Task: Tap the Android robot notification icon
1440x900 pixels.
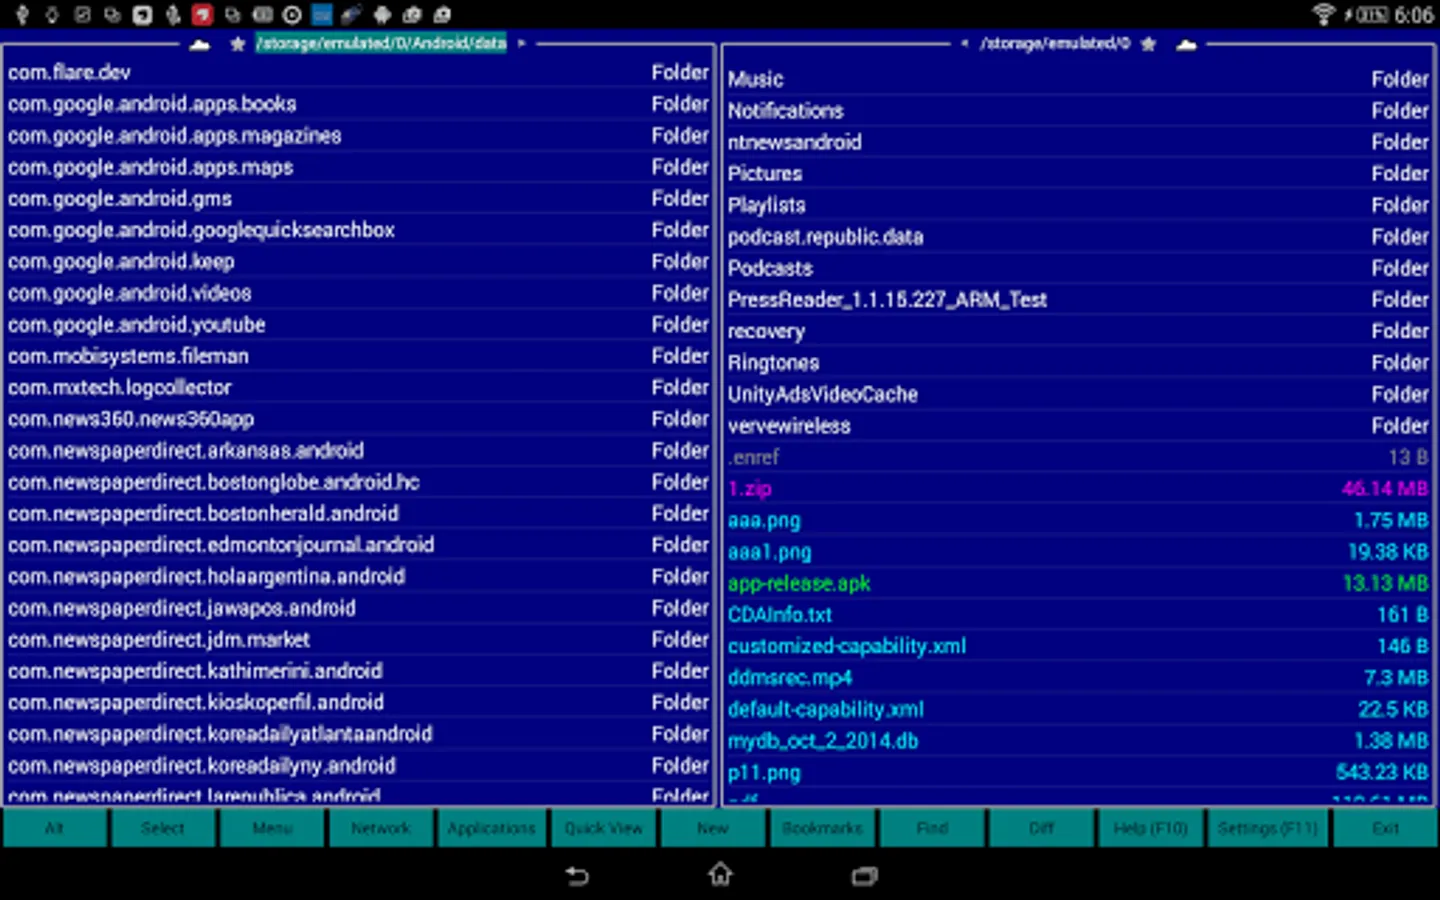Action: (382, 14)
